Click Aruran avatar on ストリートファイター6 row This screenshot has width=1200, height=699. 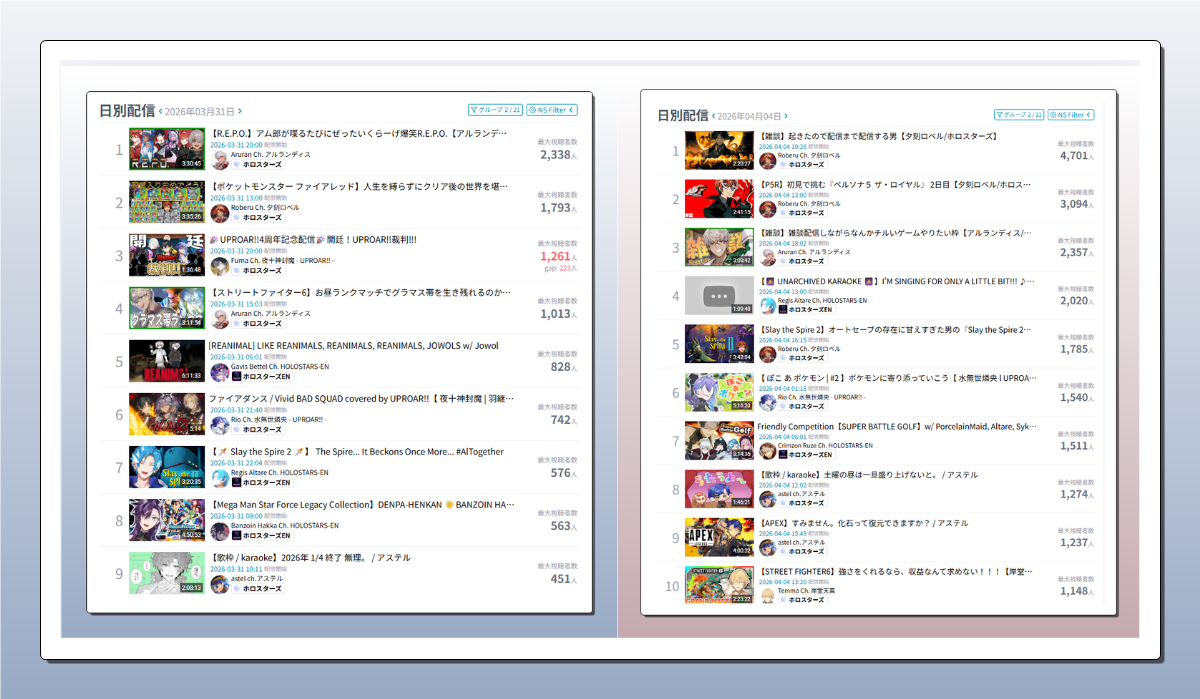220,319
